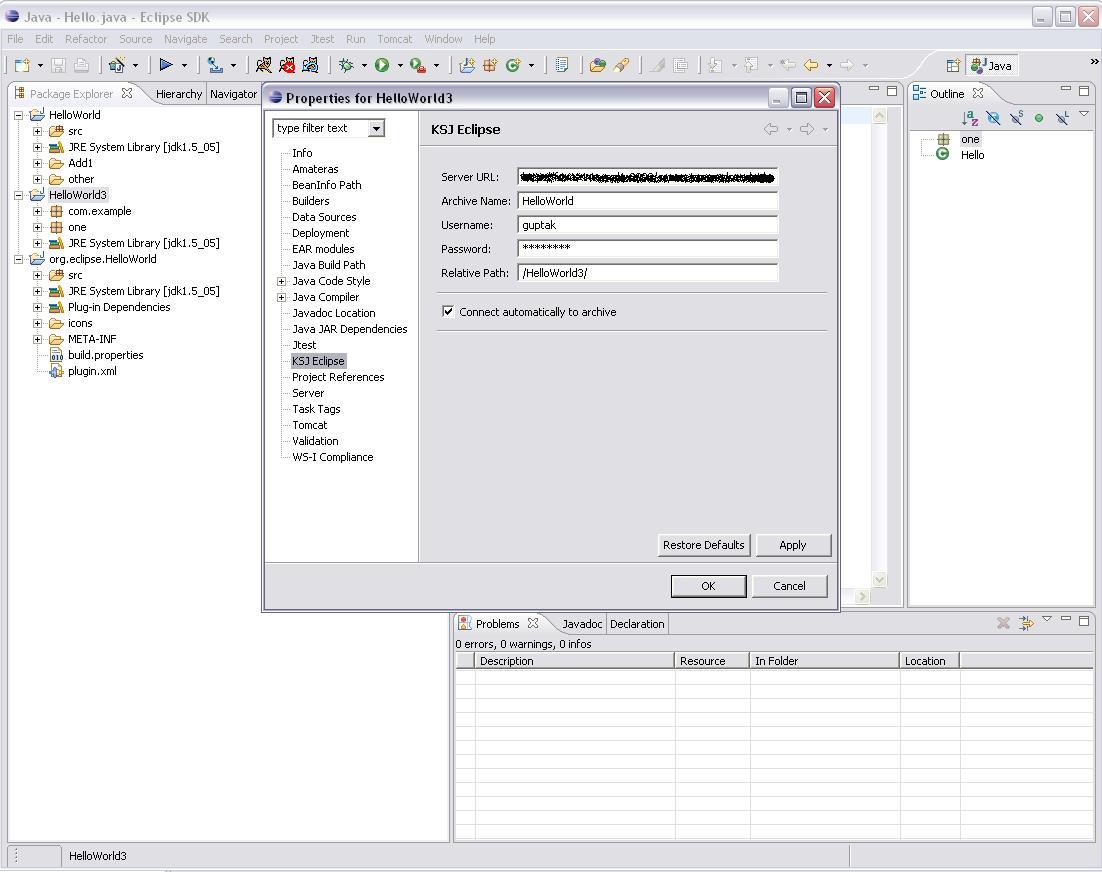Click the New Java Class icon
The image size is (1102, 872).
tap(513, 65)
